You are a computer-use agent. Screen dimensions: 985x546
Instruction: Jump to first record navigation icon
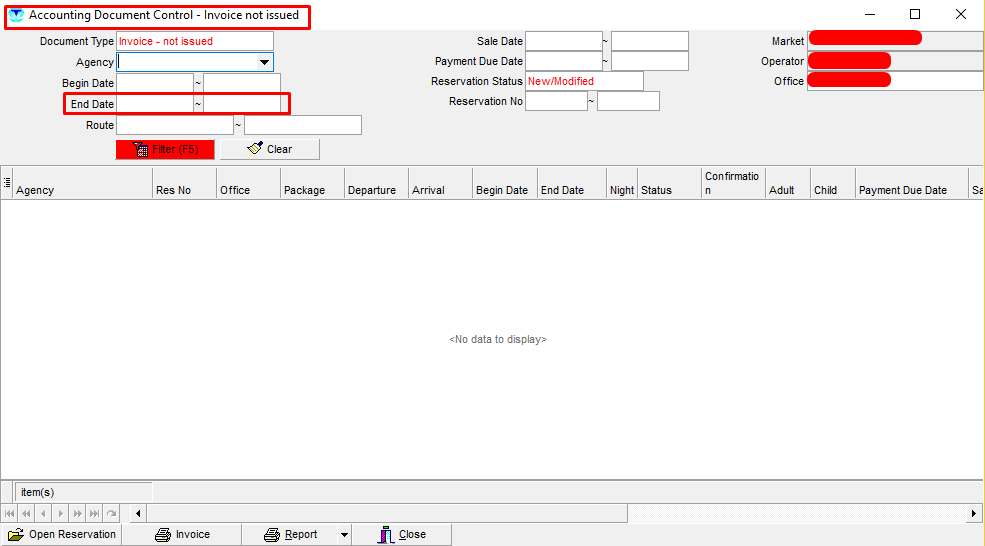10,513
